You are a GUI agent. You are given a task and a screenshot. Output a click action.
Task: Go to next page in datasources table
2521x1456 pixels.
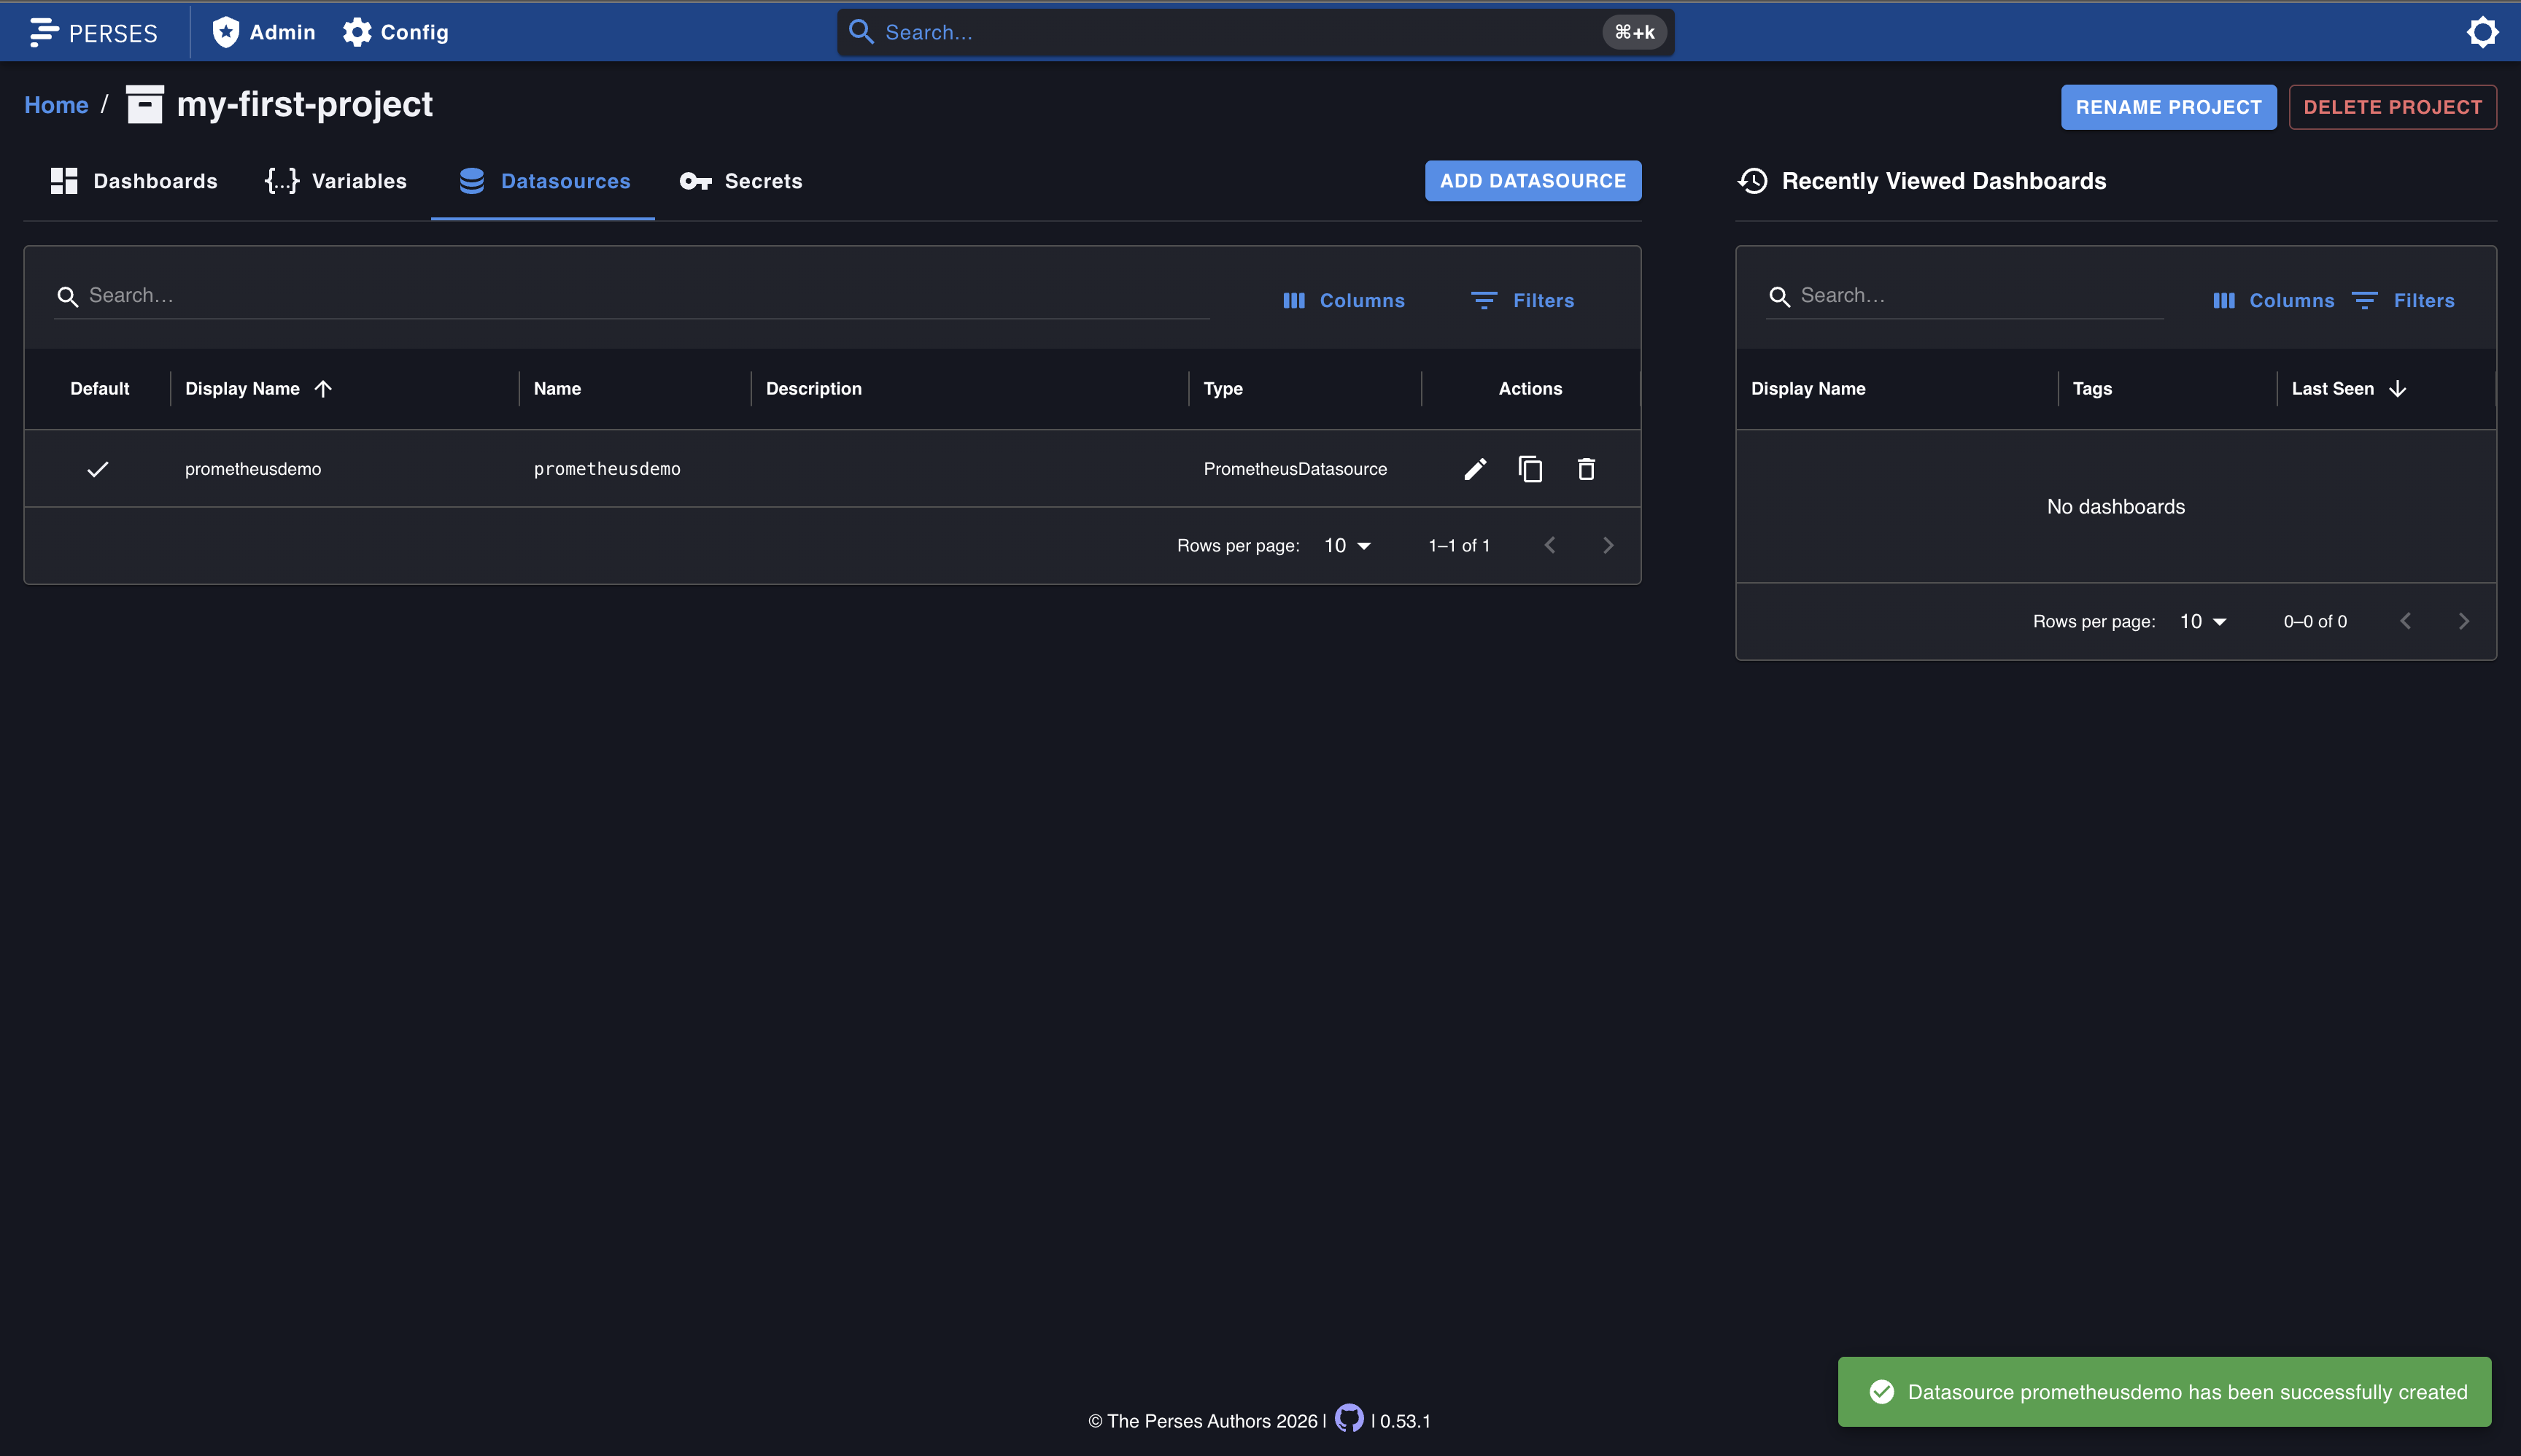click(1608, 546)
